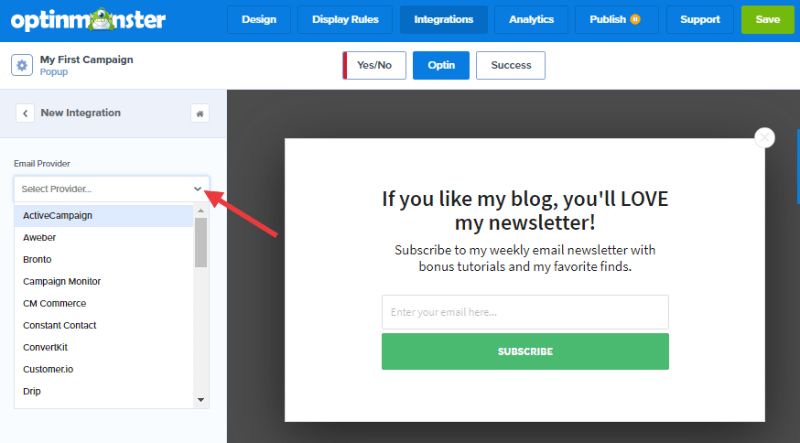800x443 pixels.
Task: Click the provider list scroll up arrow
Action: tap(201, 210)
